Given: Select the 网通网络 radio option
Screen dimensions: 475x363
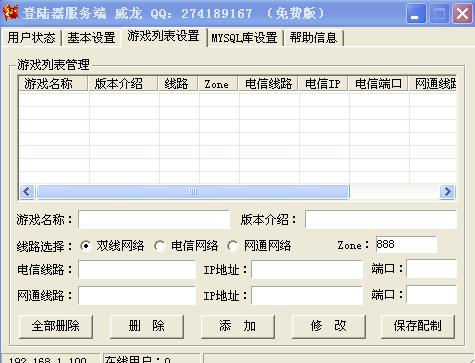Looking at the screenshot, I should 232,246.
